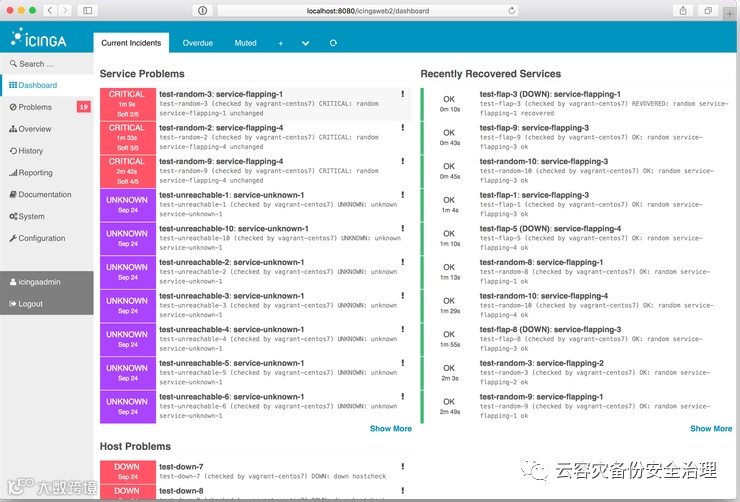Switch to the Muted tab
This screenshot has width=740, height=502.
pyautogui.click(x=245, y=43)
